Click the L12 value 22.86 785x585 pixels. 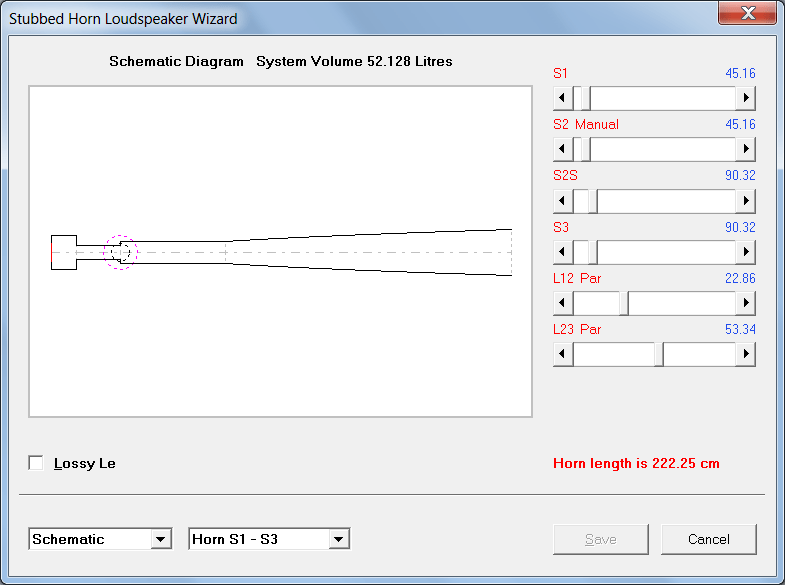click(x=740, y=278)
